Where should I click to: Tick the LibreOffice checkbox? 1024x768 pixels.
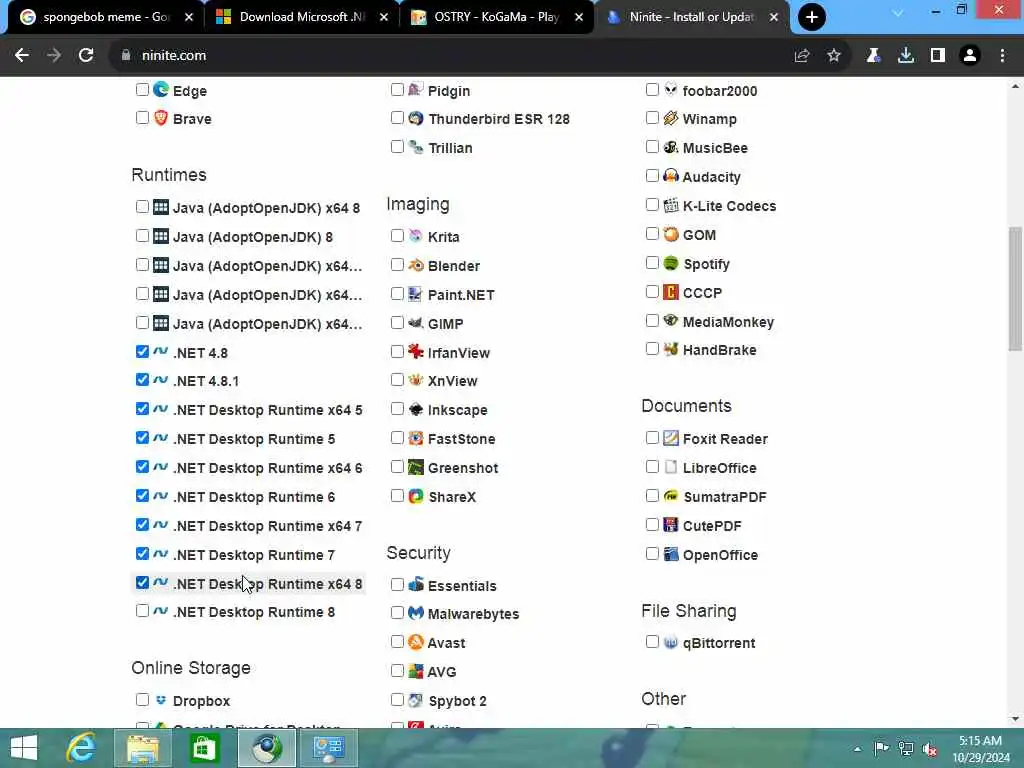click(652, 467)
